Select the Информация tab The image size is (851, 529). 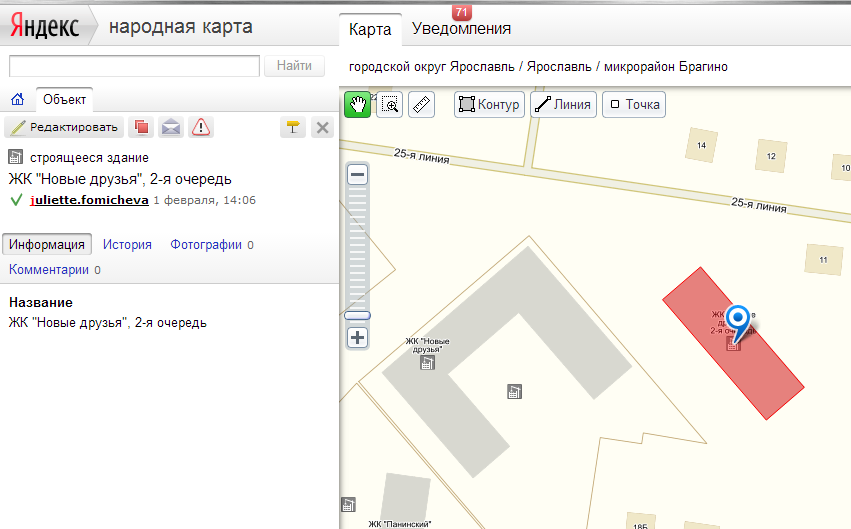[x=47, y=245]
